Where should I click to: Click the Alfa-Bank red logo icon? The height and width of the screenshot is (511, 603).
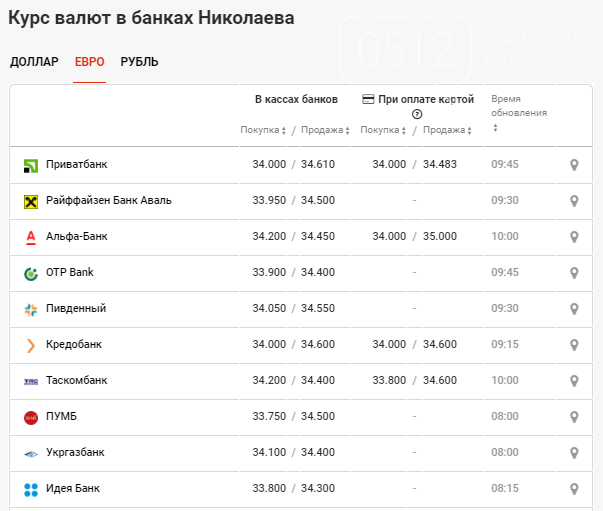pyautogui.click(x=30, y=237)
